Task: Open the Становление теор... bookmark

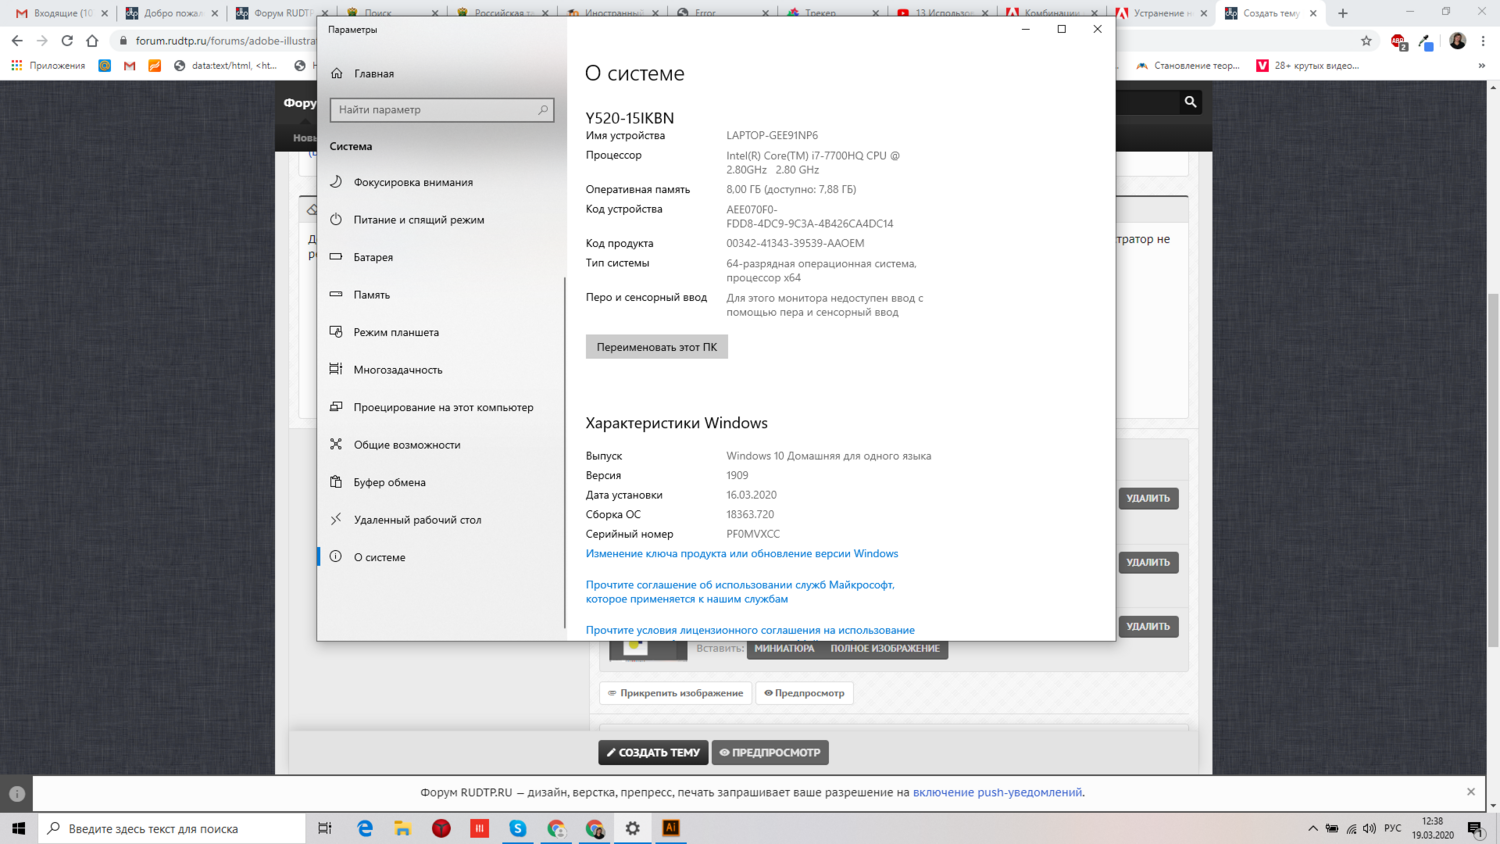Action: click(x=1188, y=66)
